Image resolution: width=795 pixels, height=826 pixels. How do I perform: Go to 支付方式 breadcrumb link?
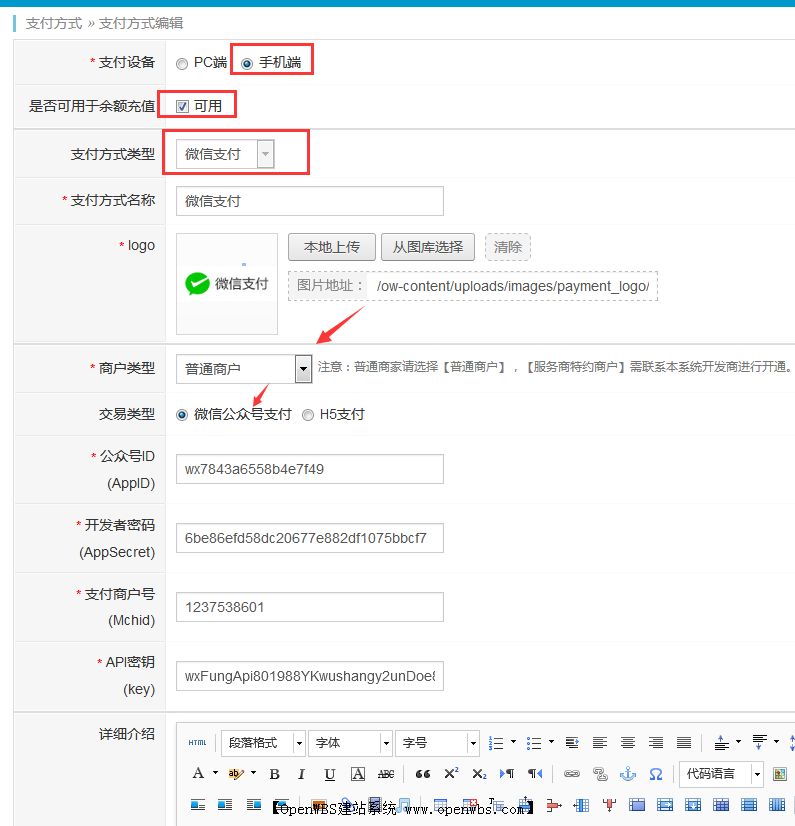(54, 23)
